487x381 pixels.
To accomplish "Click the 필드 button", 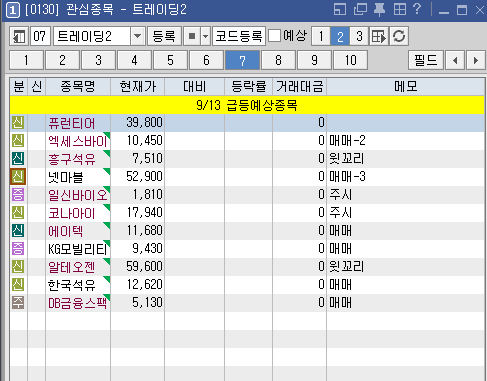I will (x=426, y=60).
